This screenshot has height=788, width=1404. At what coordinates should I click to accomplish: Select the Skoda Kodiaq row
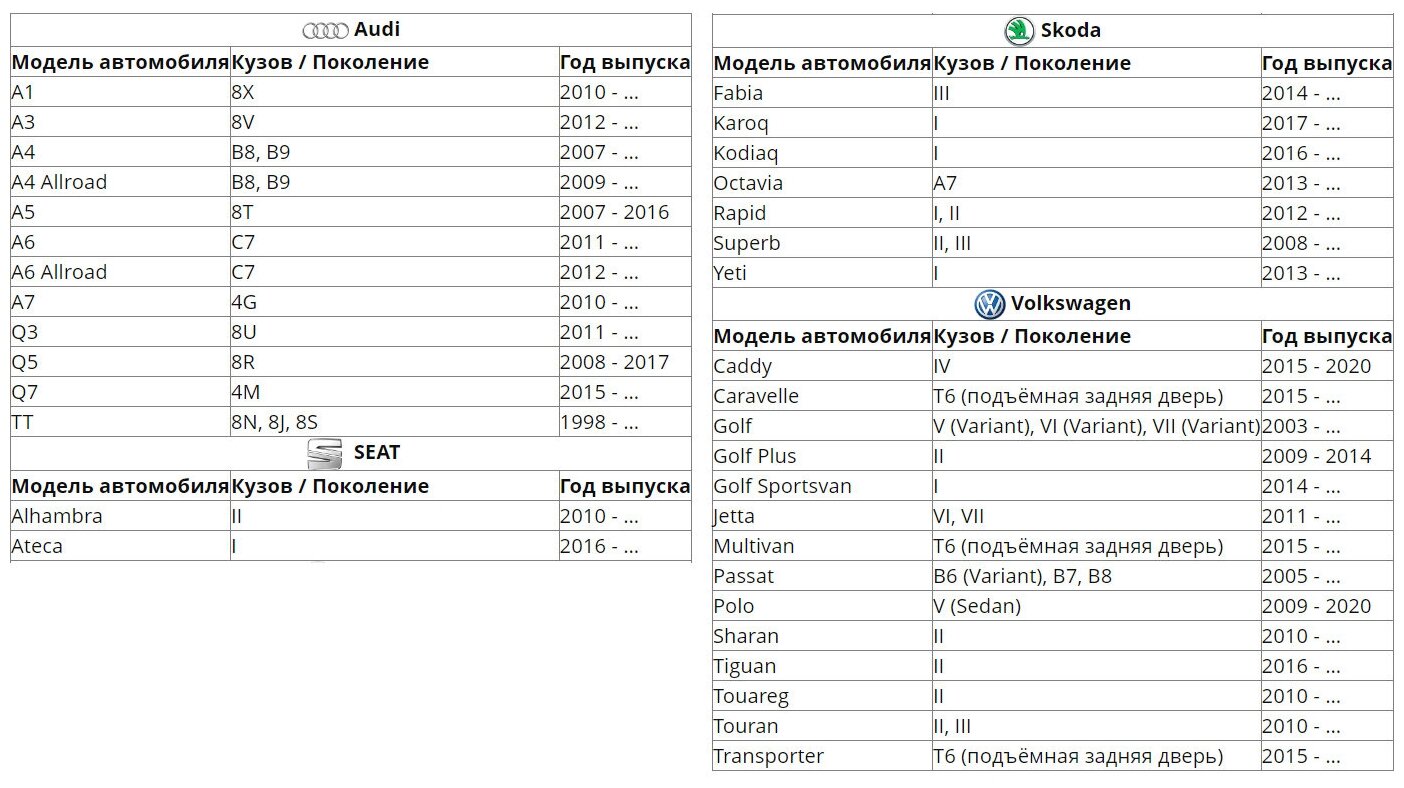click(x=1053, y=153)
